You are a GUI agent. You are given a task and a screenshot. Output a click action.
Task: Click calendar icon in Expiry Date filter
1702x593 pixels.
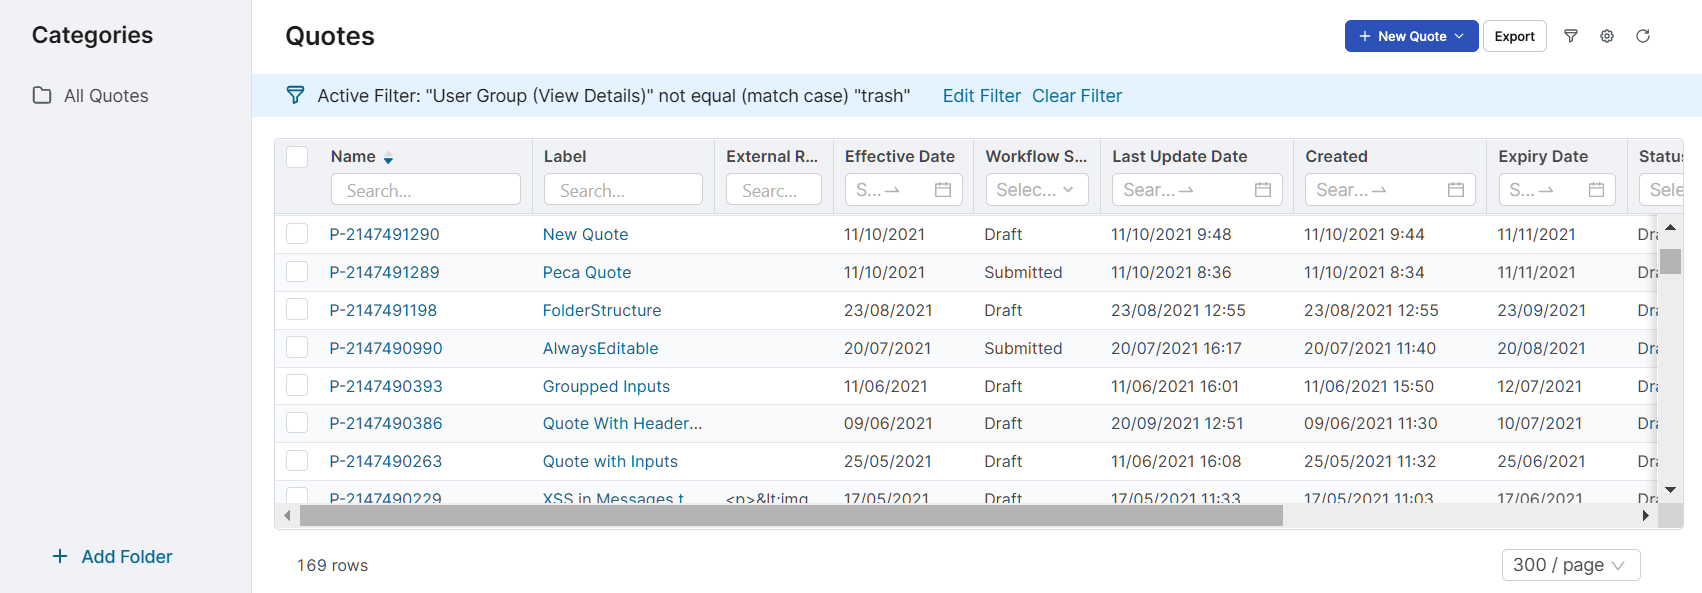(x=1596, y=190)
